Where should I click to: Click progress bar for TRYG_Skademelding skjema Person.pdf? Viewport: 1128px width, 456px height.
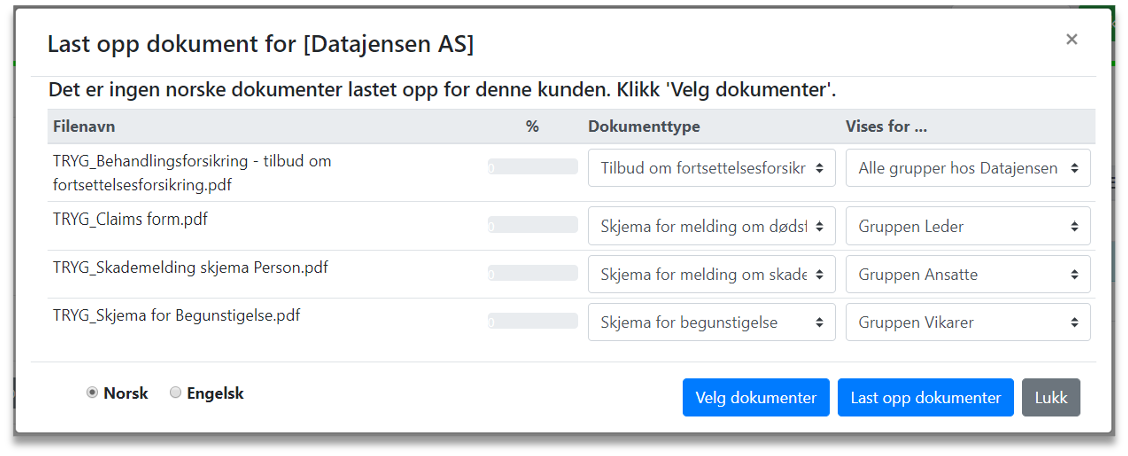point(533,273)
